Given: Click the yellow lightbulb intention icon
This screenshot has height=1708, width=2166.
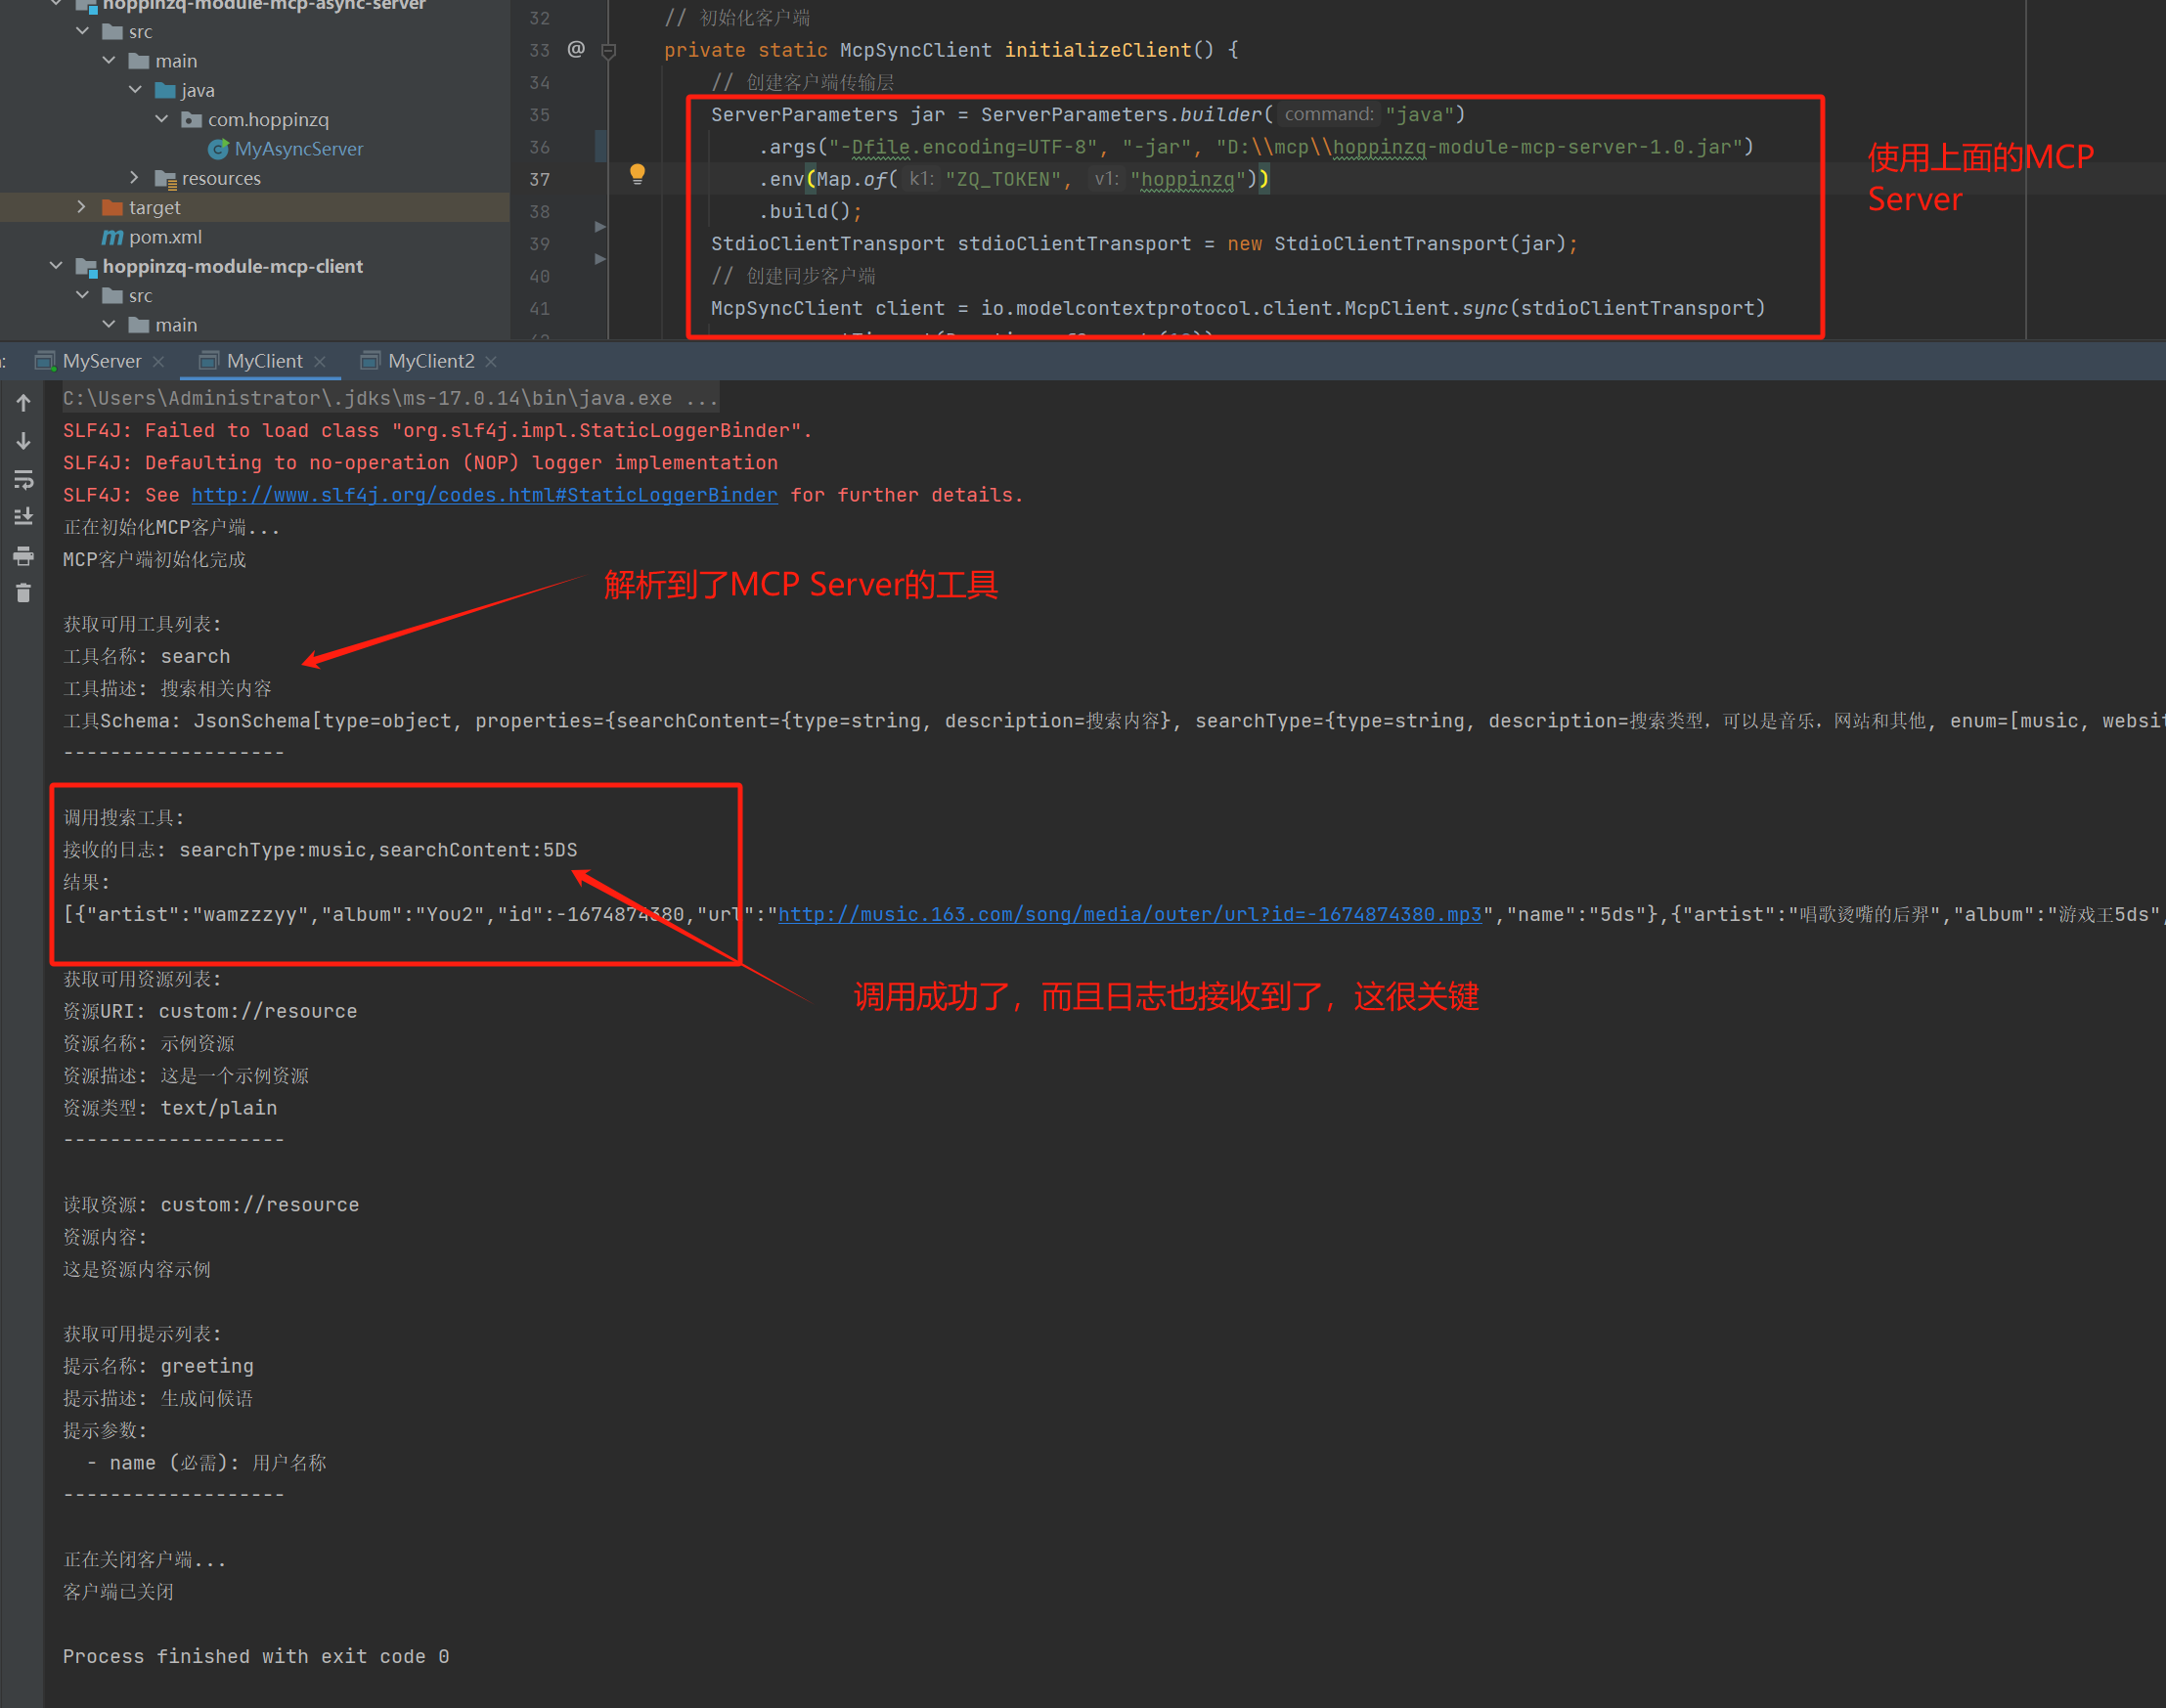Looking at the screenshot, I should tap(637, 174).
